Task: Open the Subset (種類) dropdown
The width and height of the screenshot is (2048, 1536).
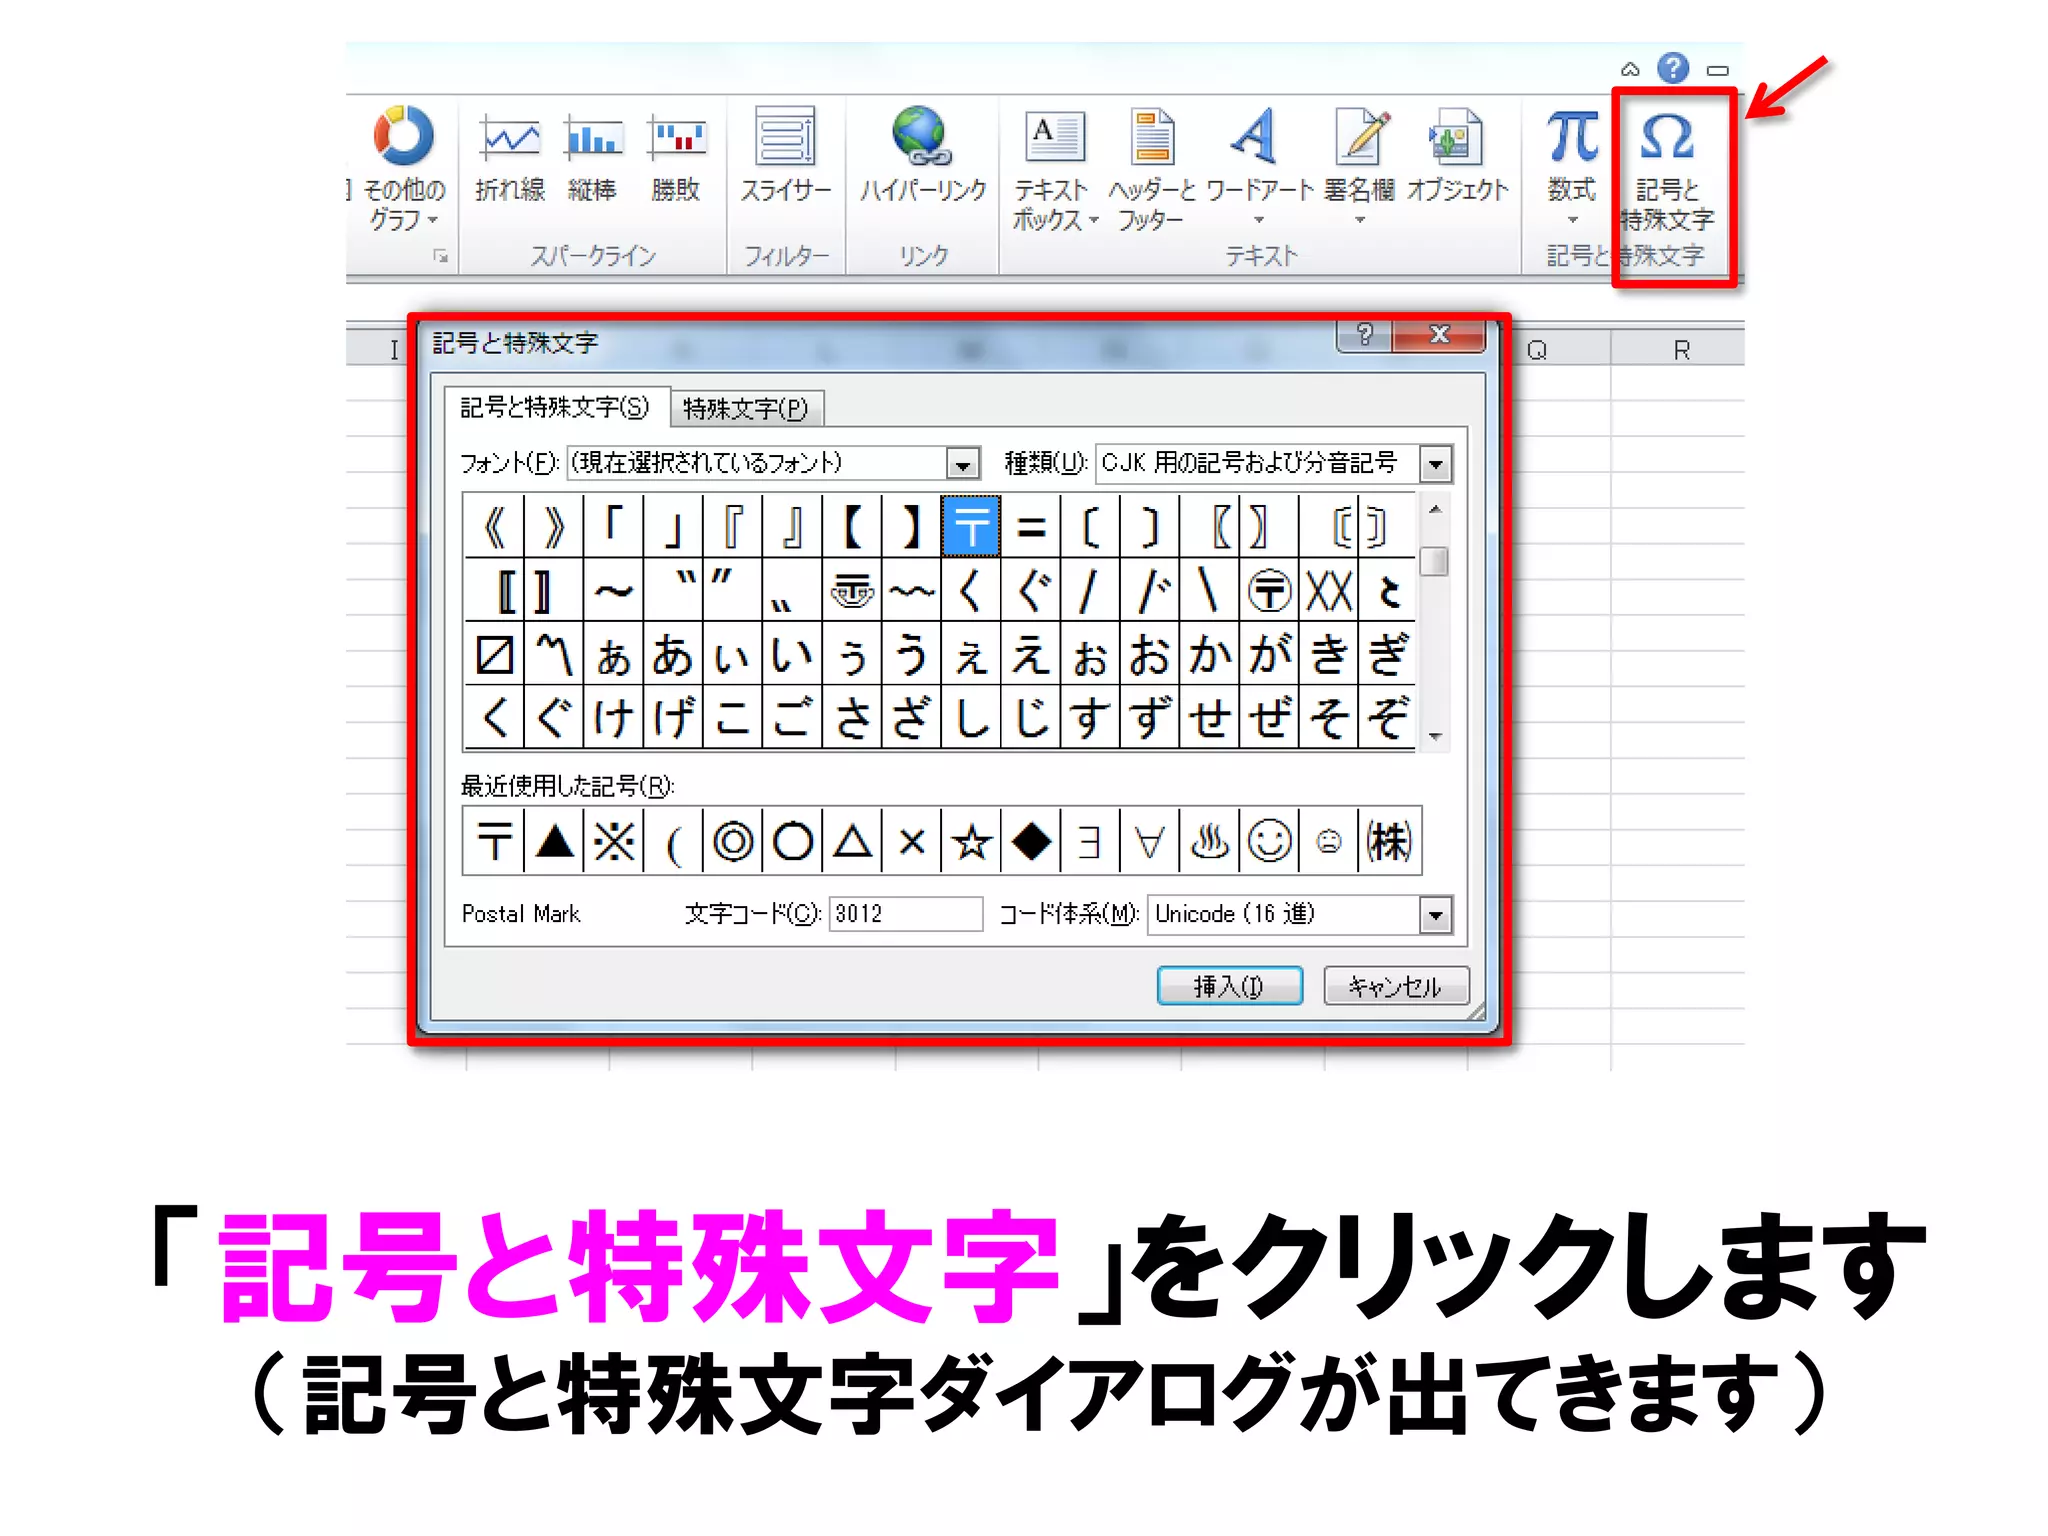Action: [1435, 464]
